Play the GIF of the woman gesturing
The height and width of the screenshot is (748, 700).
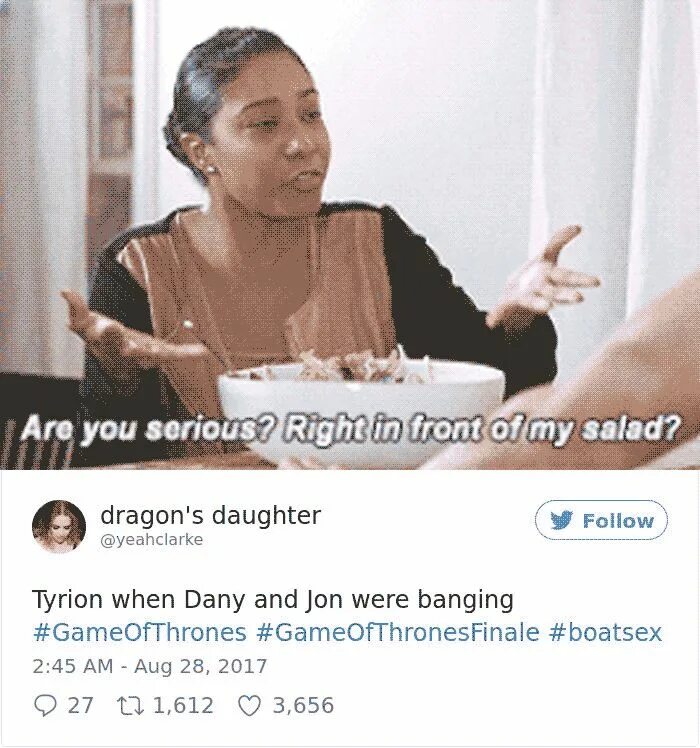click(x=350, y=235)
